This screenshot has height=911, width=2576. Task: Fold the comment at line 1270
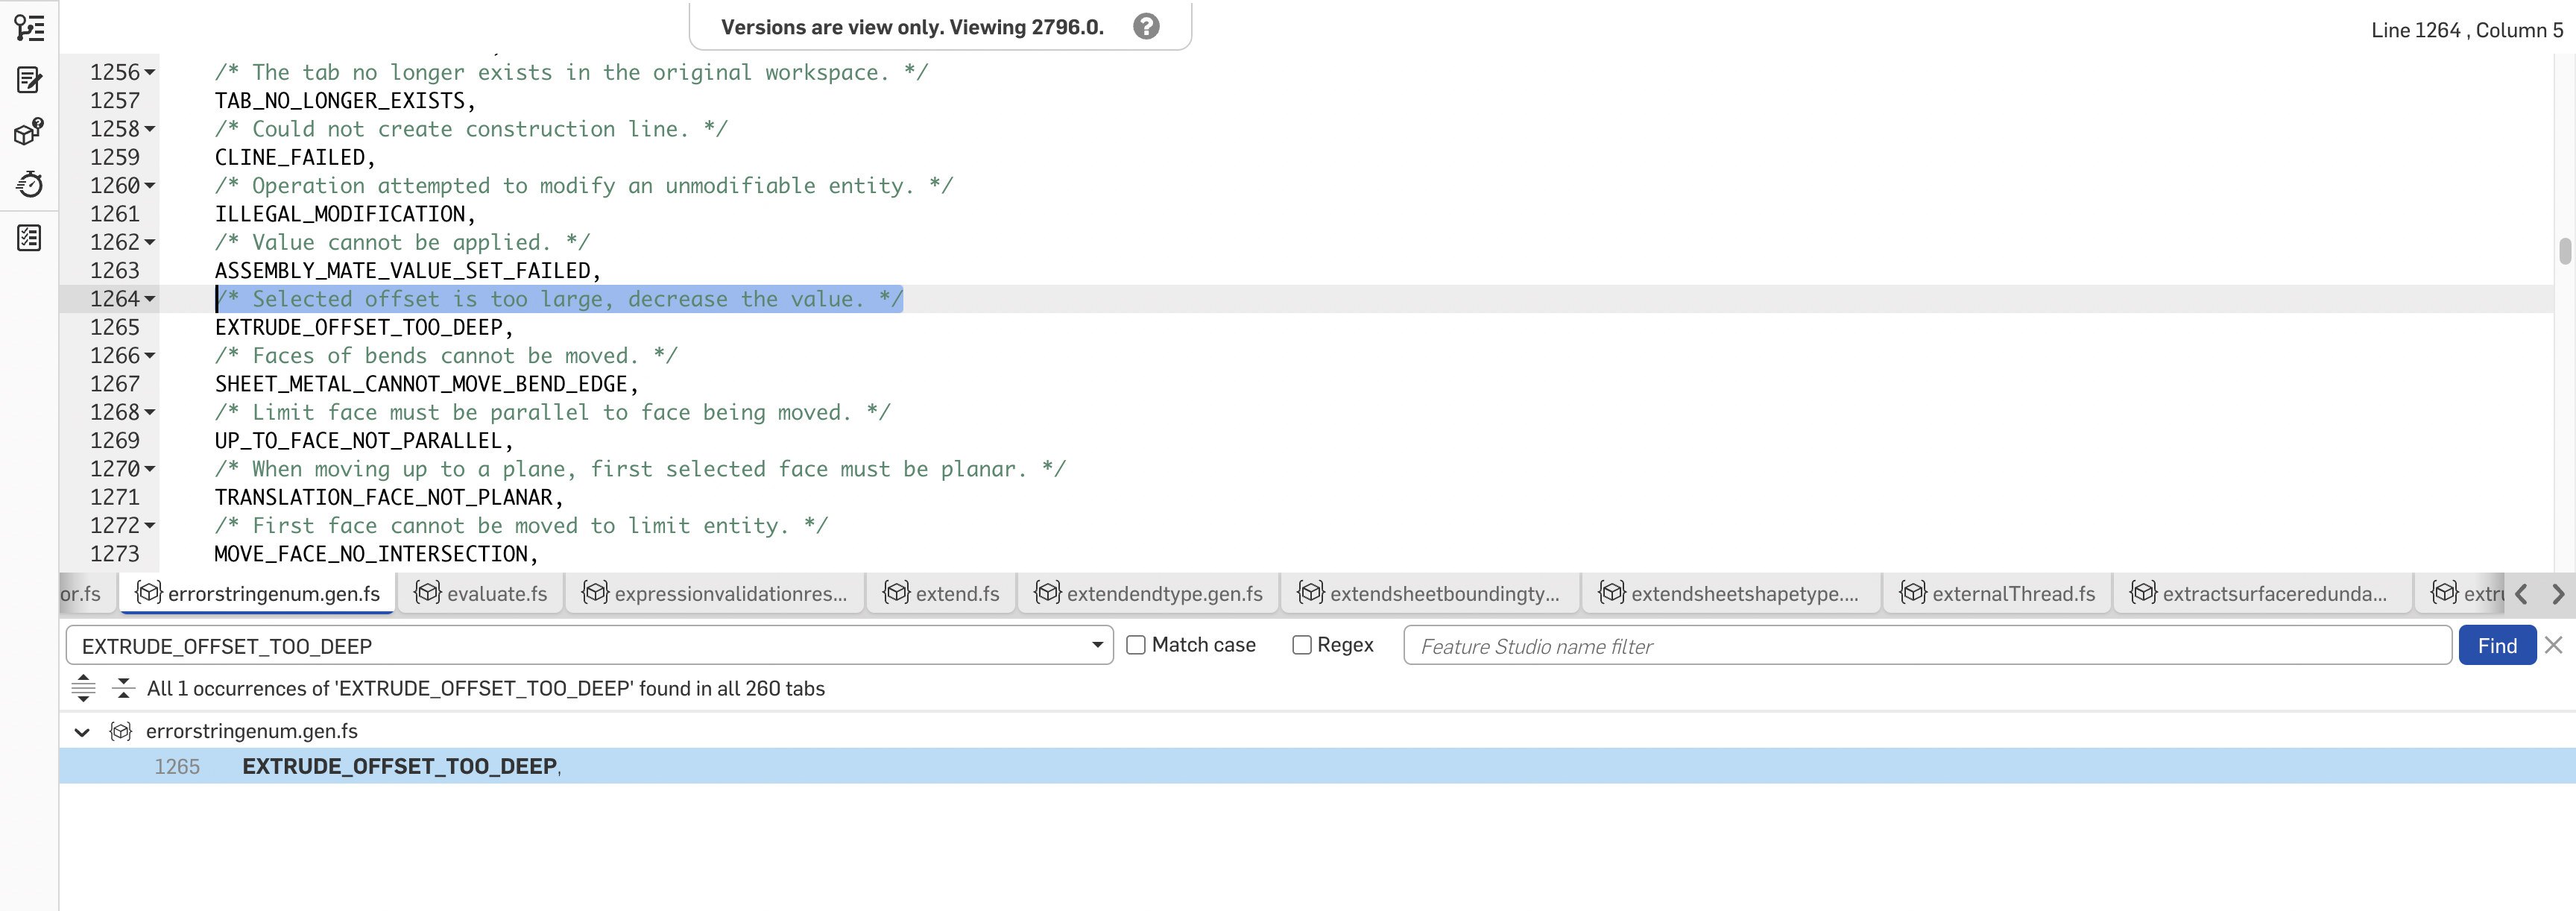coord(150,469)
